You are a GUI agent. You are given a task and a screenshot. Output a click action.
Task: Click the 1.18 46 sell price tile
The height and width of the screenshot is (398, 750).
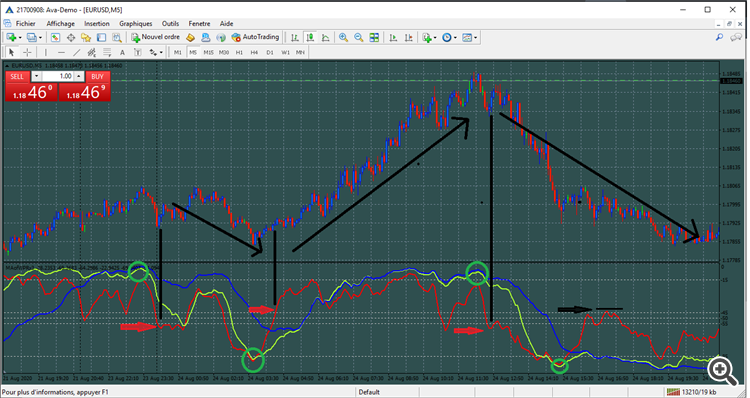click(32, 92)
